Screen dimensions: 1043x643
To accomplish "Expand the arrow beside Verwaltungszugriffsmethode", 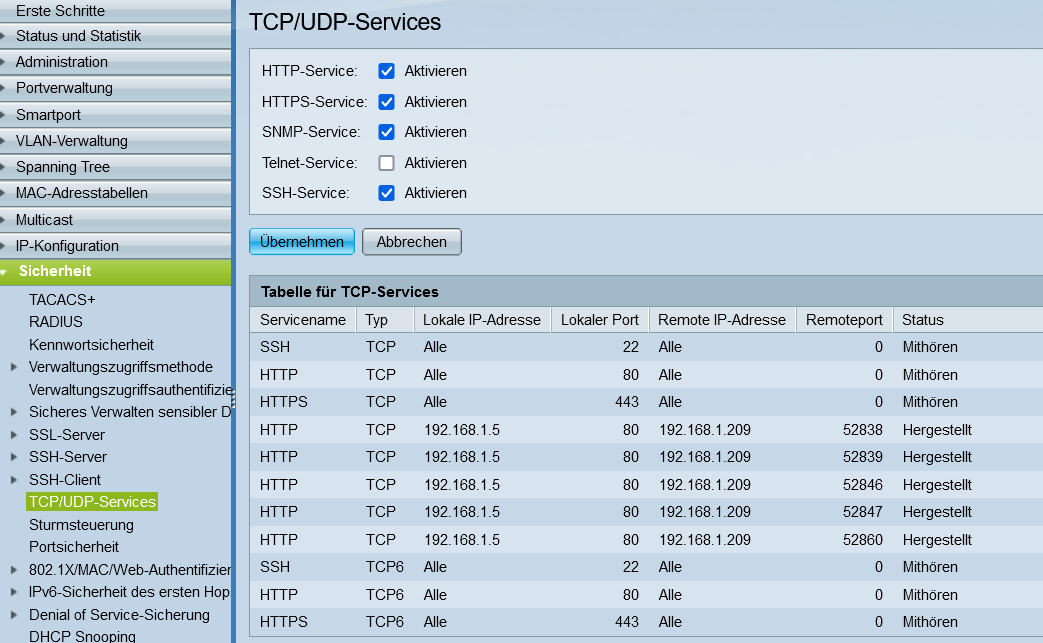I will pyautogui.click(x=14, y=367).
